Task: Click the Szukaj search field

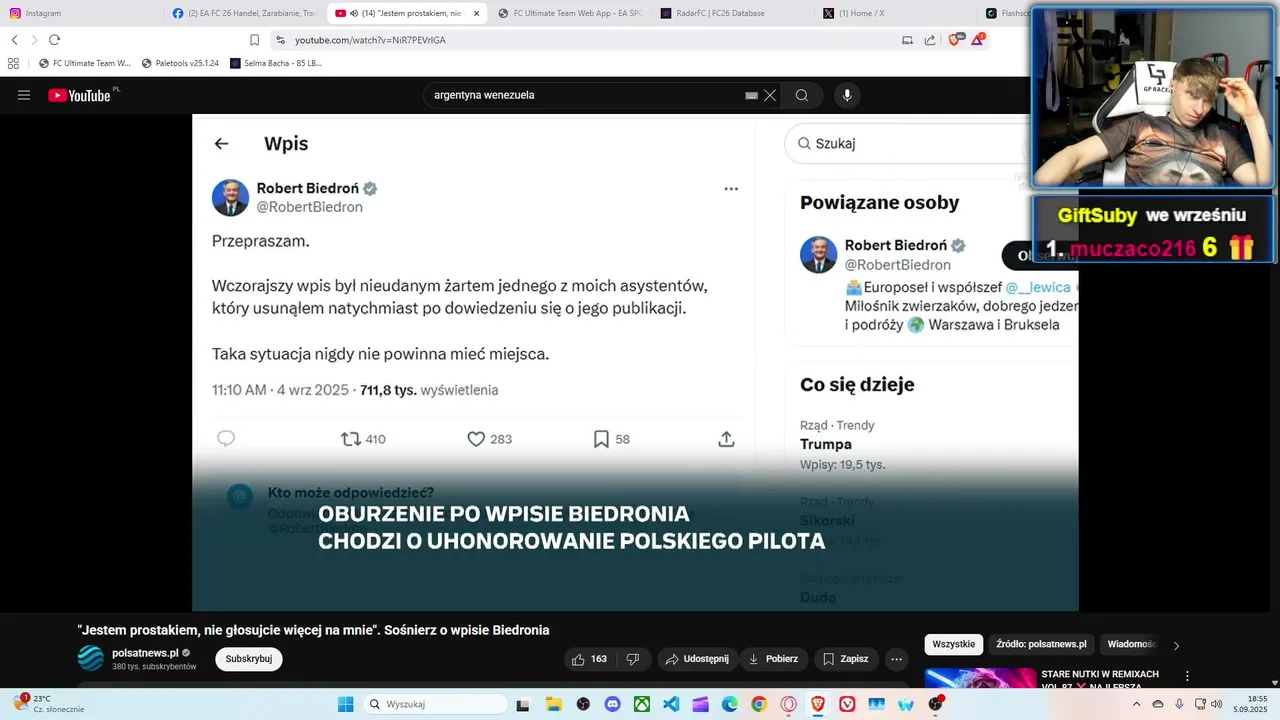Action: tap(910, 144)
